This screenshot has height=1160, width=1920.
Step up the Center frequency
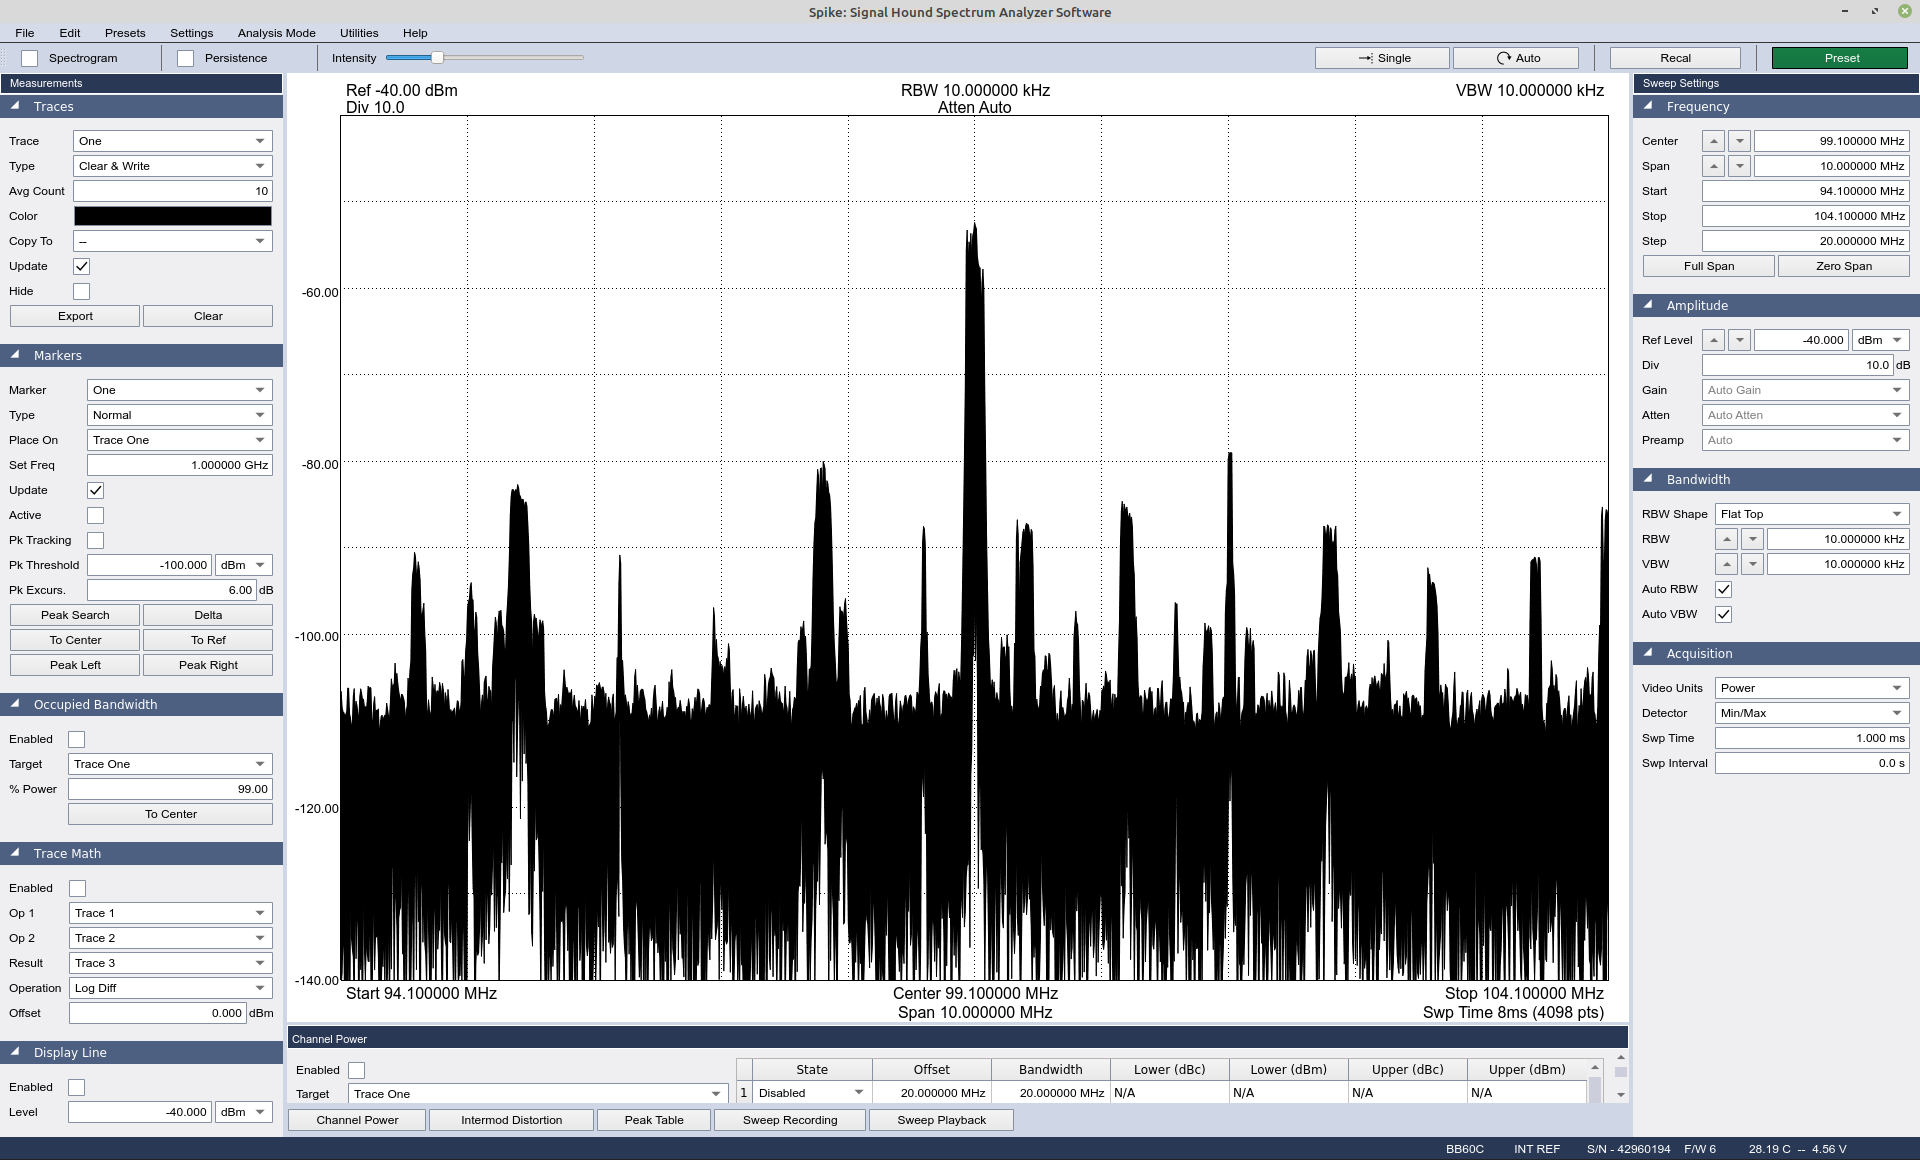click(x=1714, y=140)
